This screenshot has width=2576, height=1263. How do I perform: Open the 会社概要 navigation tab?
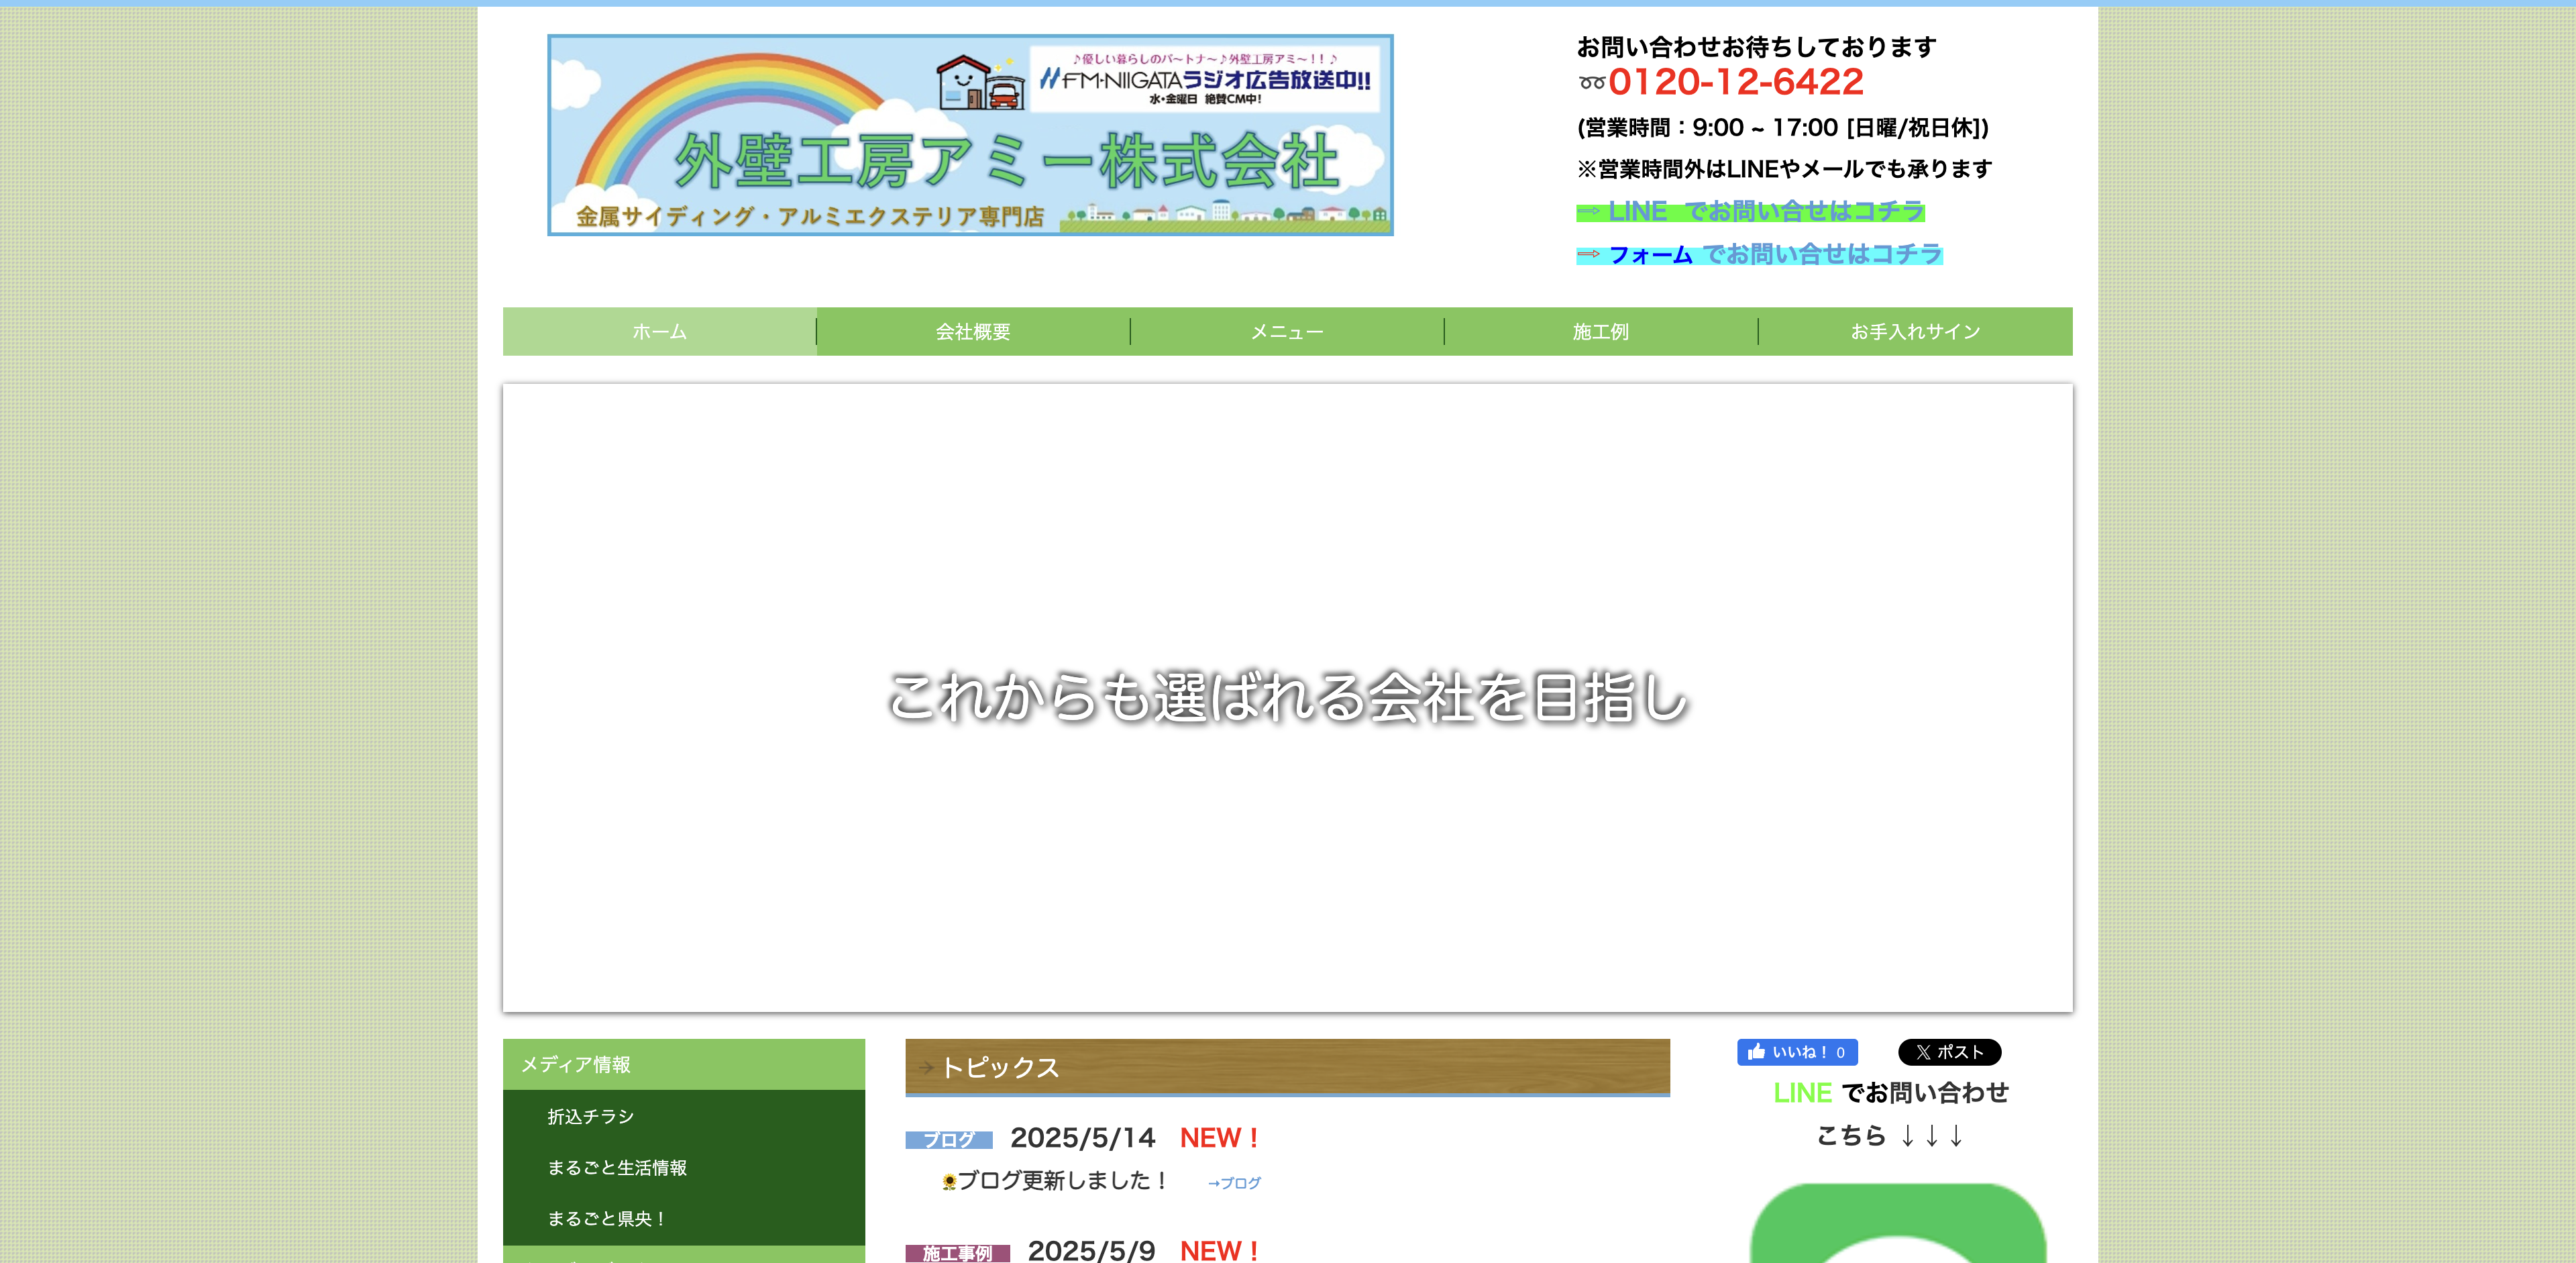973,331
